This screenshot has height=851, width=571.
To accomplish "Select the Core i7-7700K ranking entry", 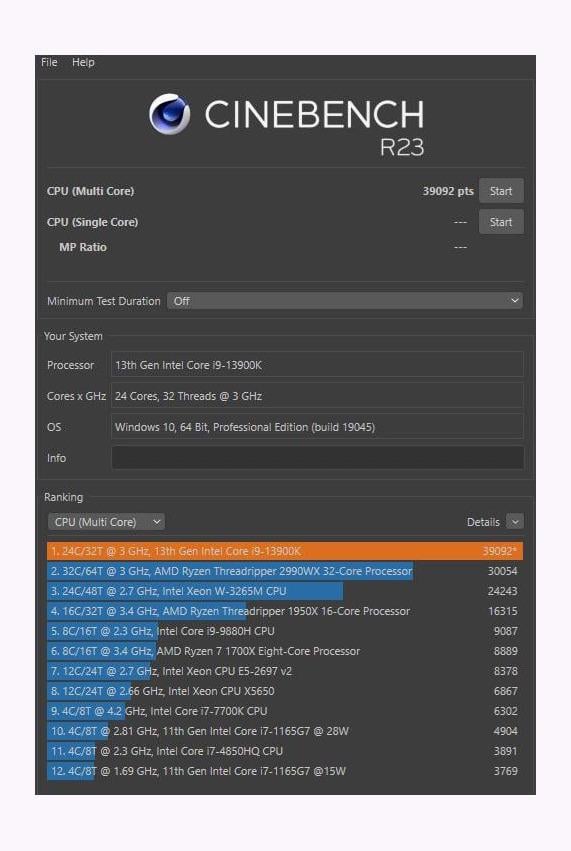I will pos(285,711).
